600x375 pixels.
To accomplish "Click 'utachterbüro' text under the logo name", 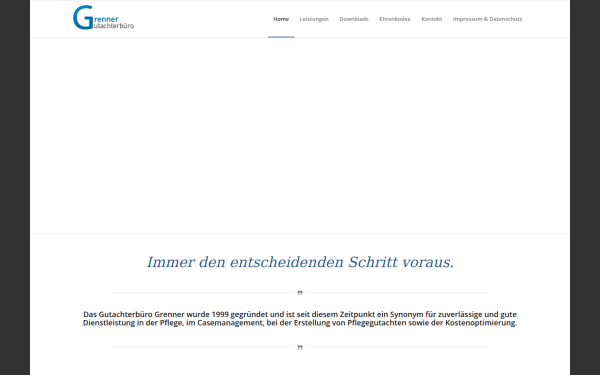I will pos(114,26).
